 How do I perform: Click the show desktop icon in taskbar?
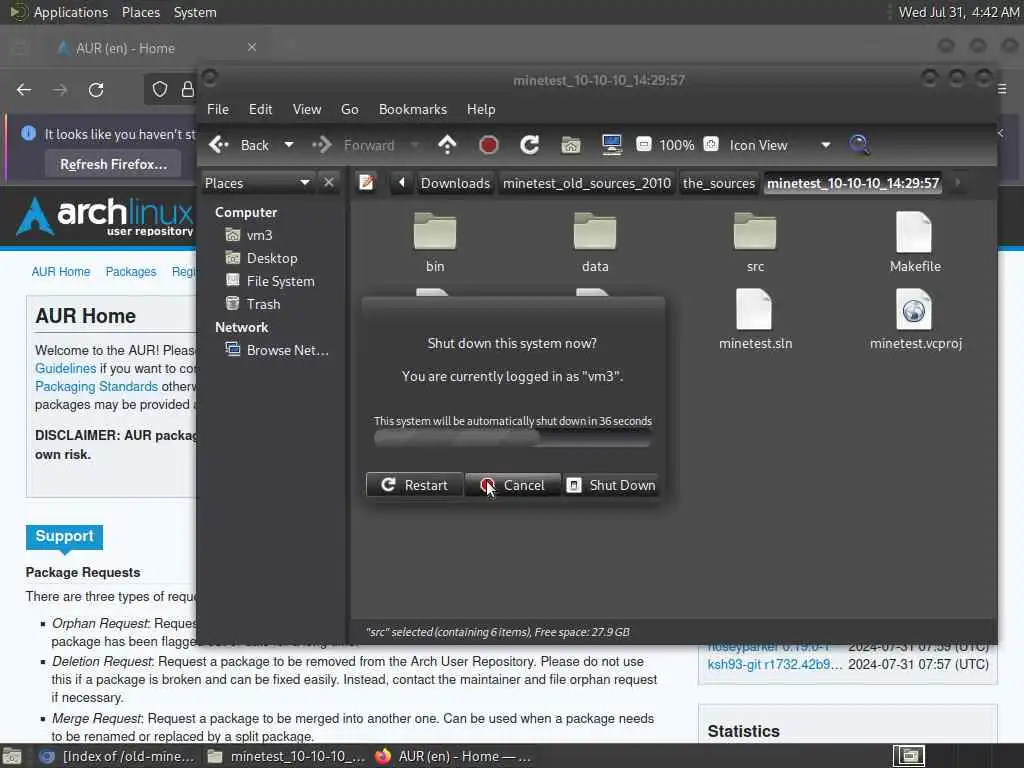(x=12, y=756)
